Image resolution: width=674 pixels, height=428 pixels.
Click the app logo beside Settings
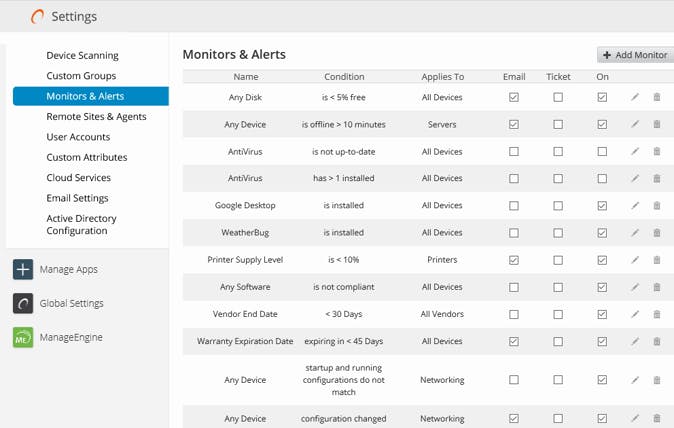38,16
